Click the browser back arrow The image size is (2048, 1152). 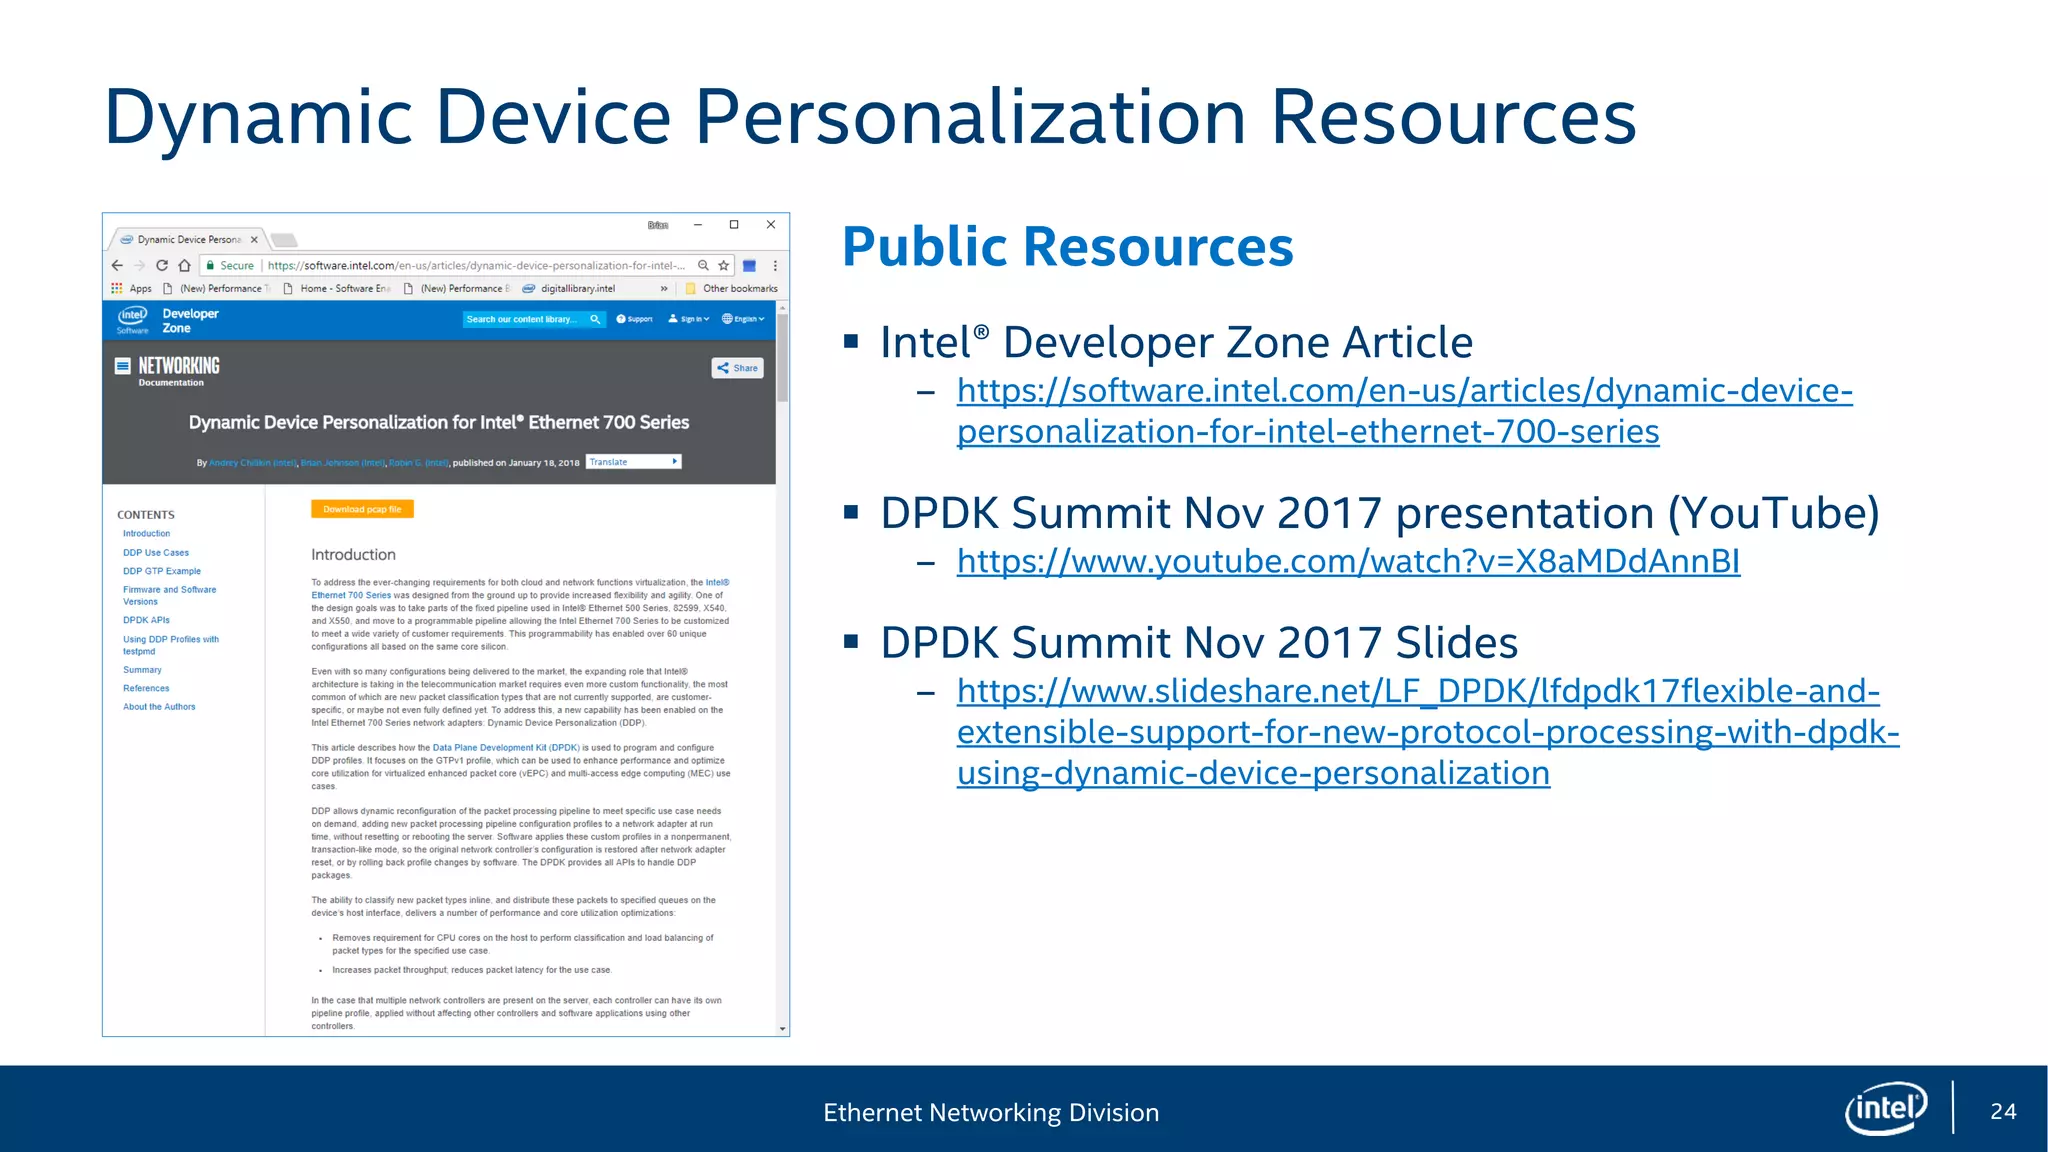(117, 266)
